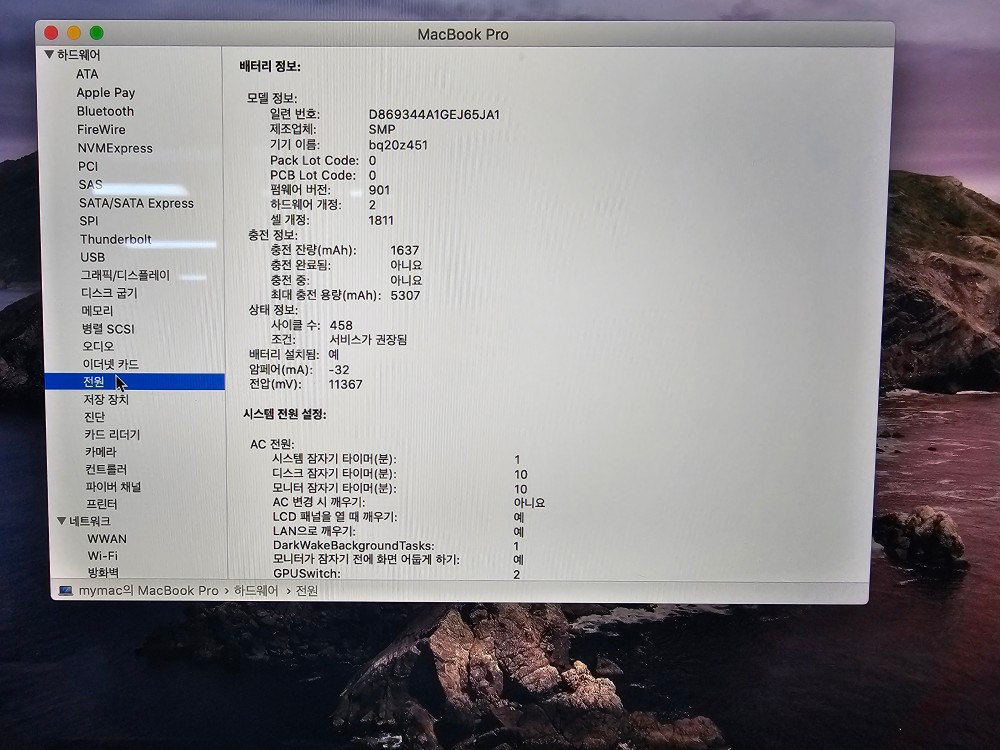Open Wi-Fi network entry
Viewport: 1000px width, 750px height.
coord(103,555)
